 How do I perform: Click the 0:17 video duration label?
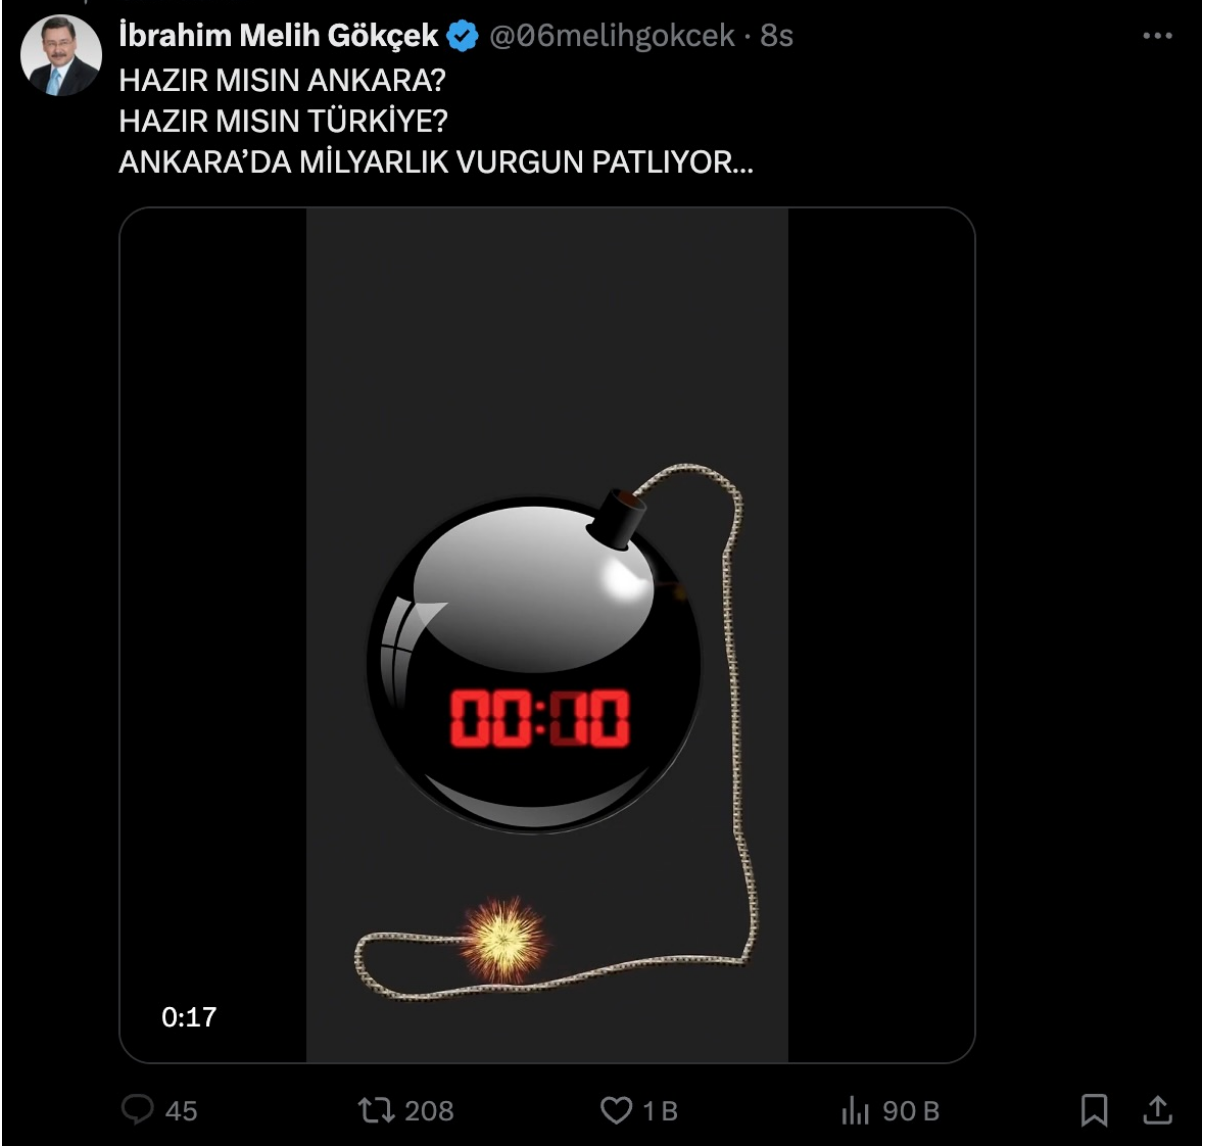coord(189,1017)
